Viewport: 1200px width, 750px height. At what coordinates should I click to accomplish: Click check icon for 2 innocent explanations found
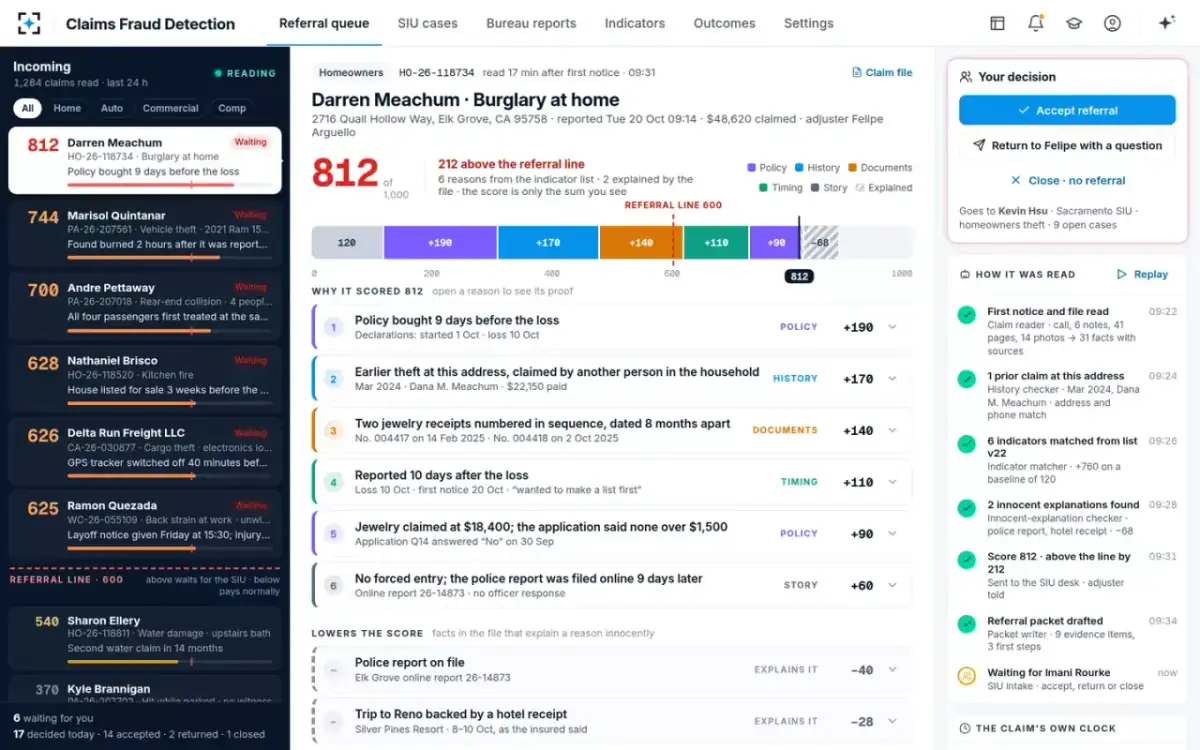pos(966,508)
